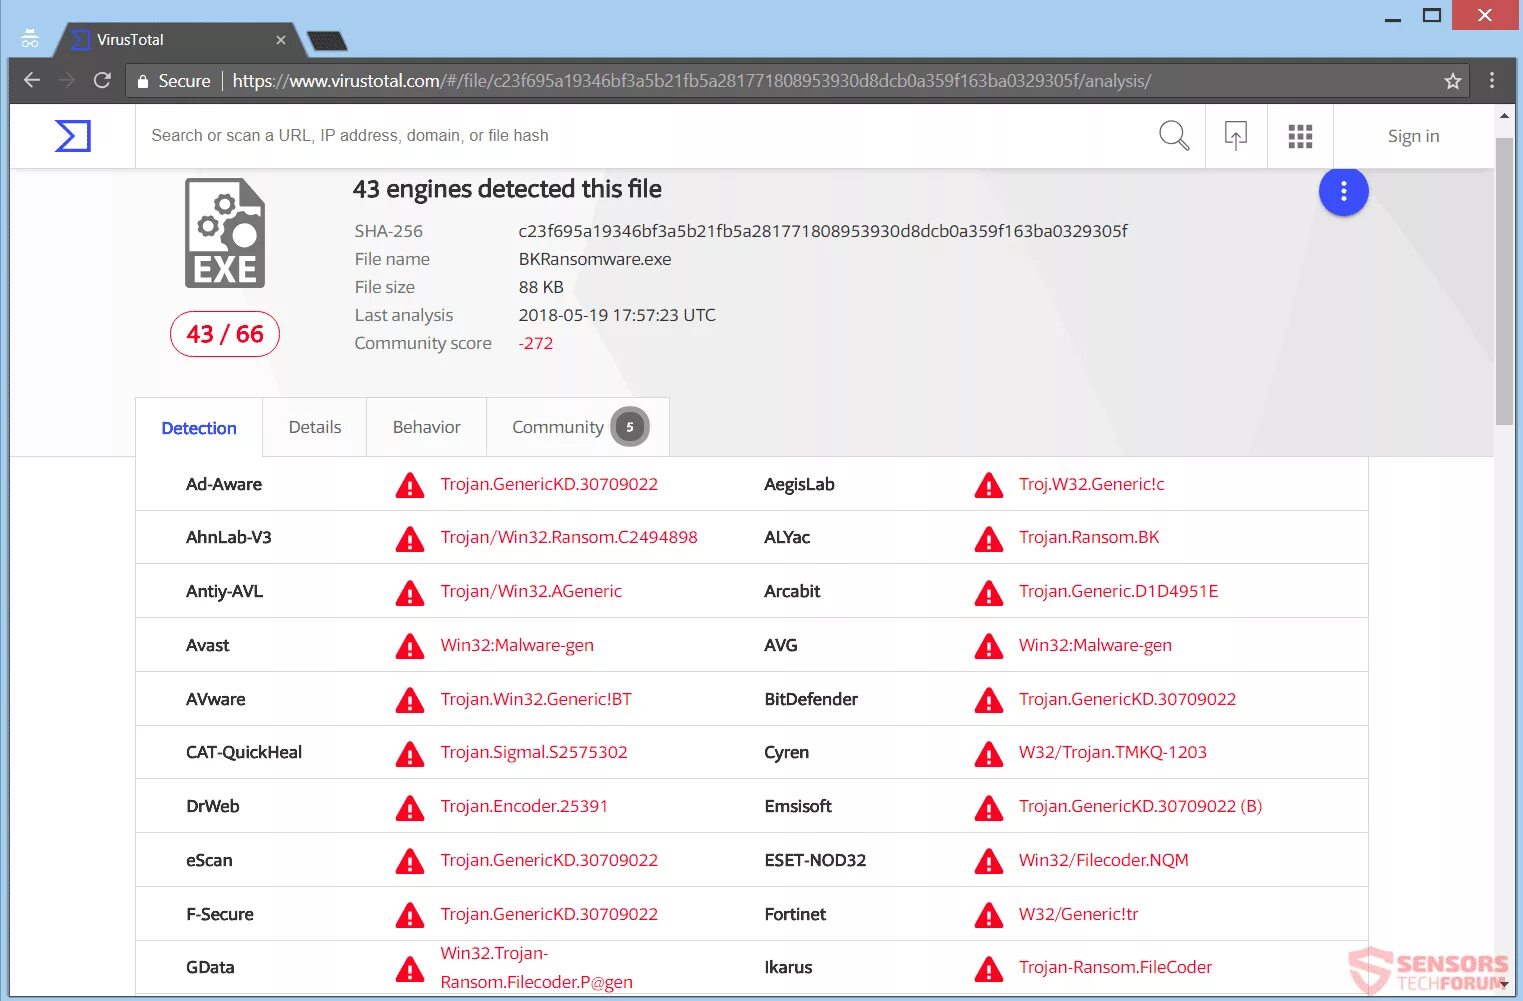Click the browser address bar URL
The image size is (1523, 1001).
pos(692,81)
